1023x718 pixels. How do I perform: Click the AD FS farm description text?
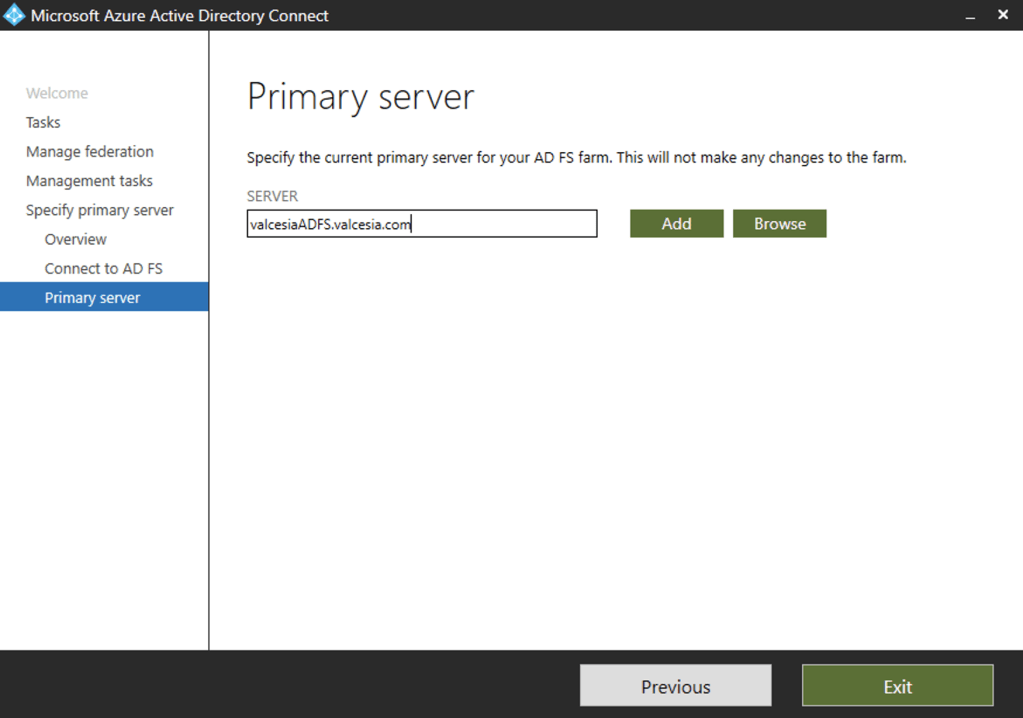(x=576, y=158)
